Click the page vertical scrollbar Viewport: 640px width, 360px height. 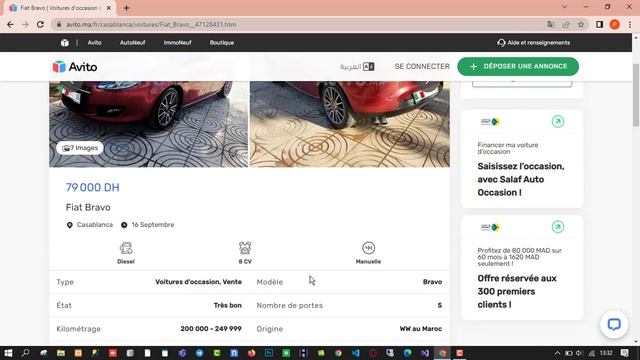636,95
